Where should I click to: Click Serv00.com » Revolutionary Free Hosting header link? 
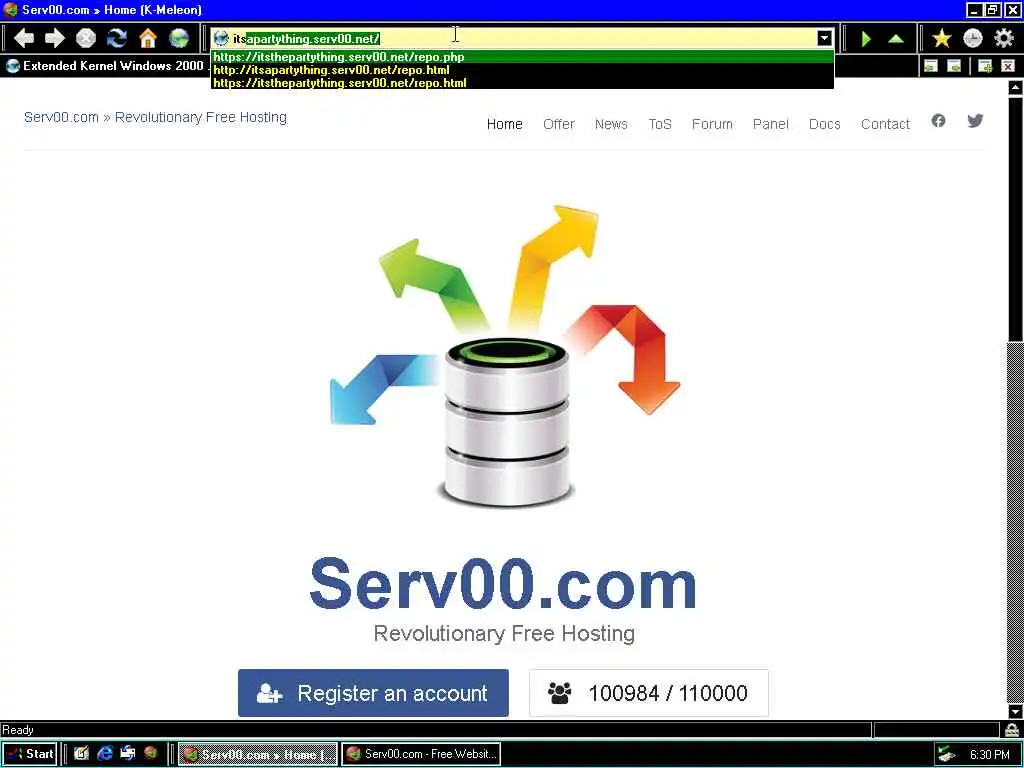pyautogui.click(x=155, y=118)
